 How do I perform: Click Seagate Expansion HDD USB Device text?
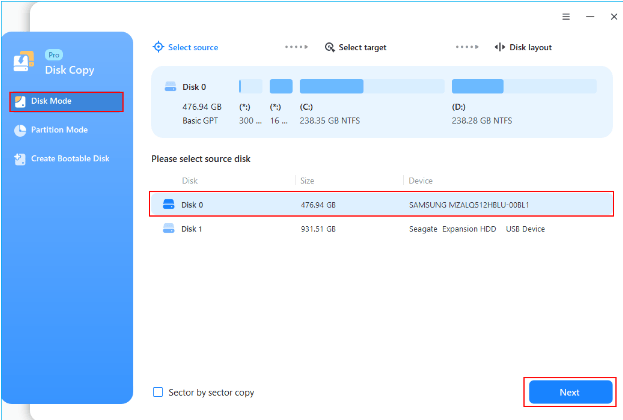[477, 229]
